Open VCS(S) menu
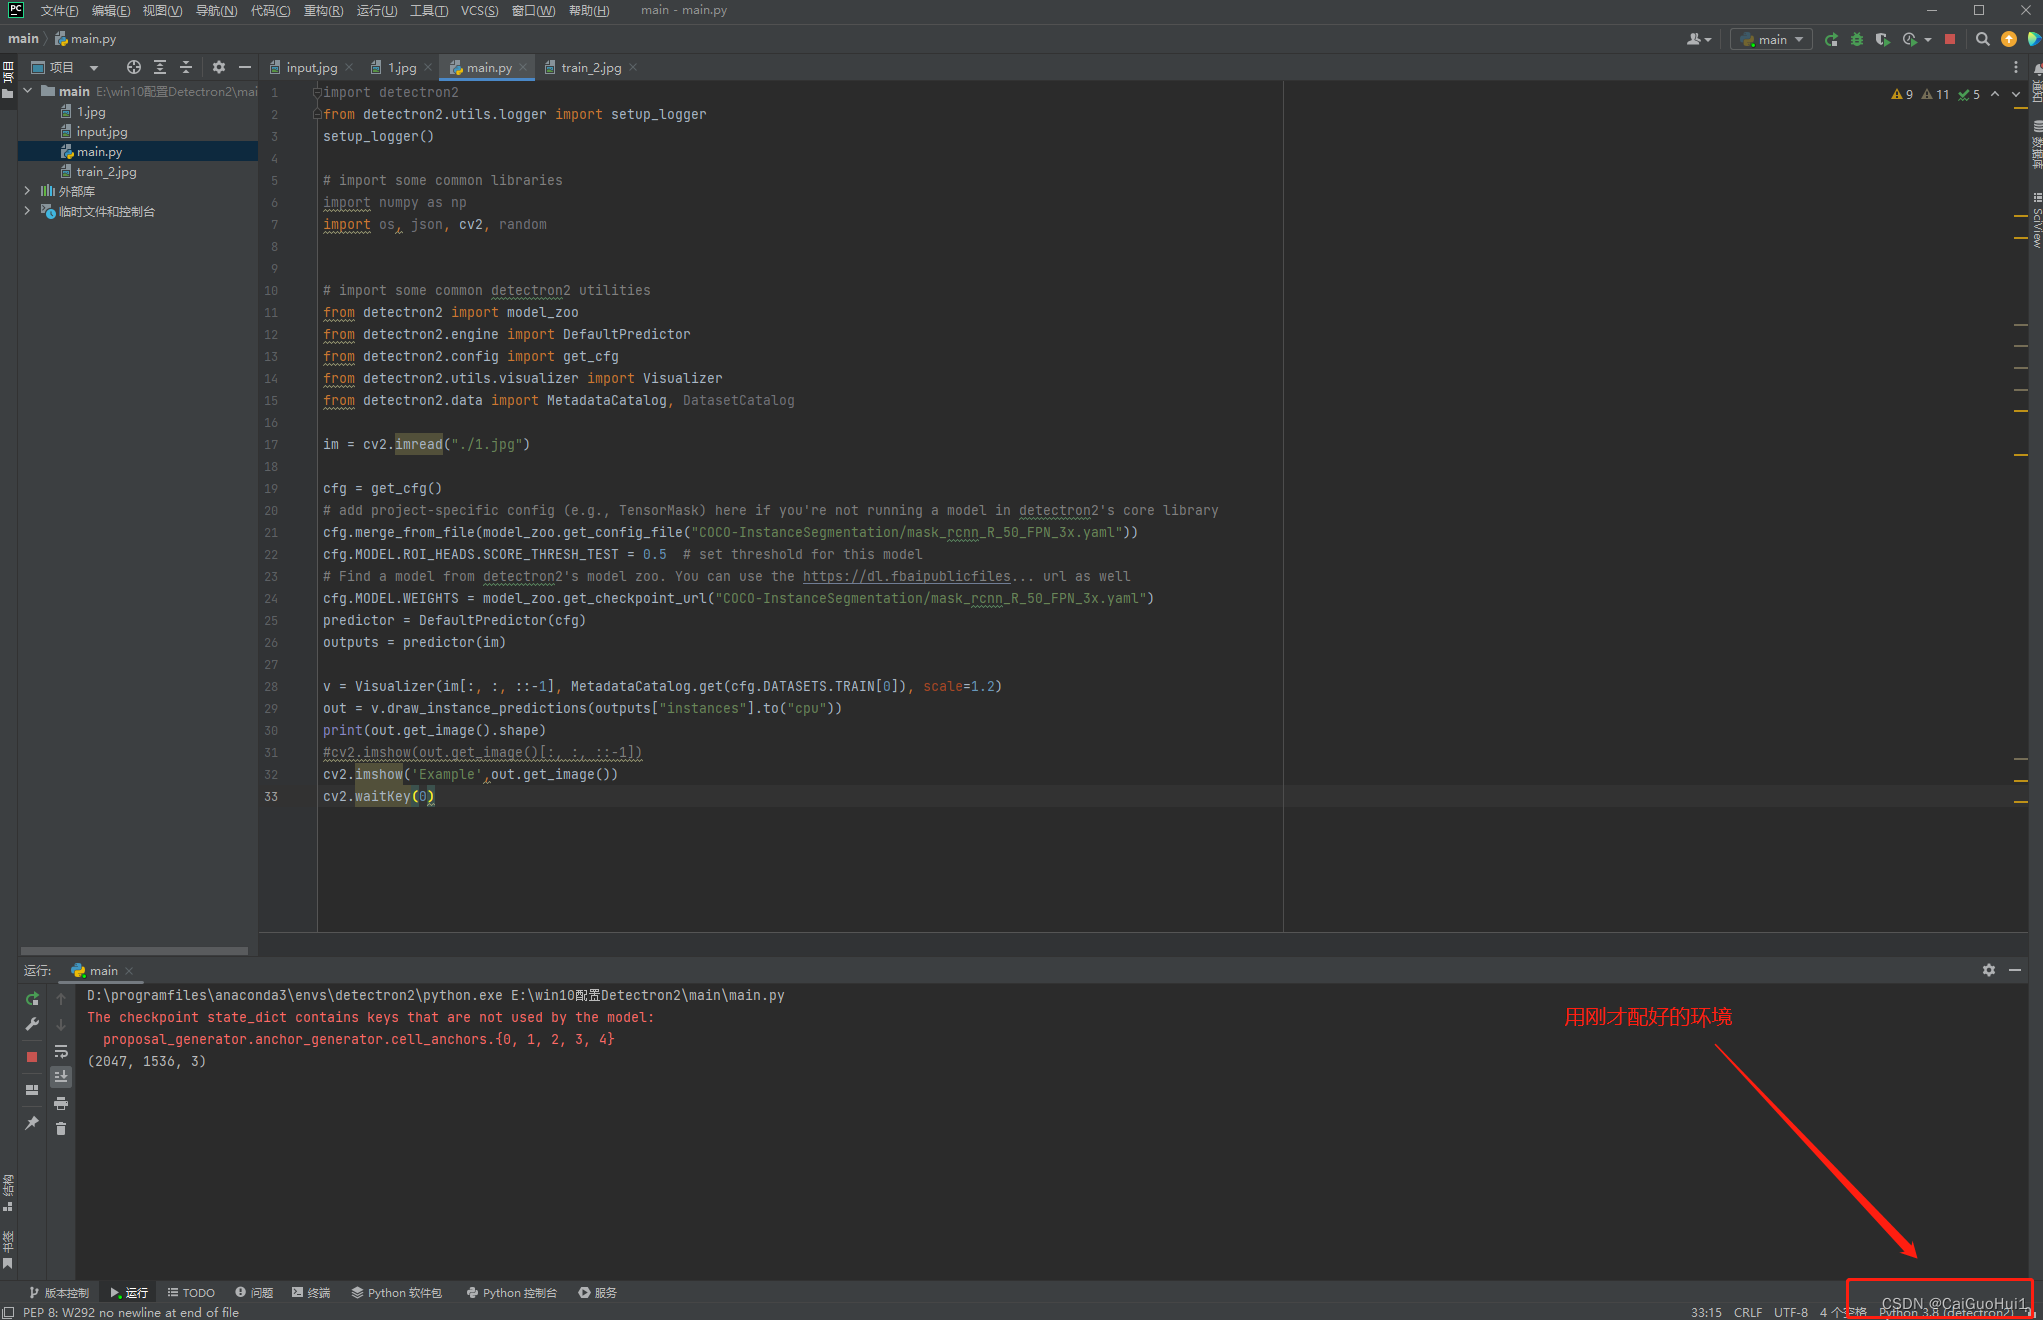2043x1320 pixels. point(479,10)
